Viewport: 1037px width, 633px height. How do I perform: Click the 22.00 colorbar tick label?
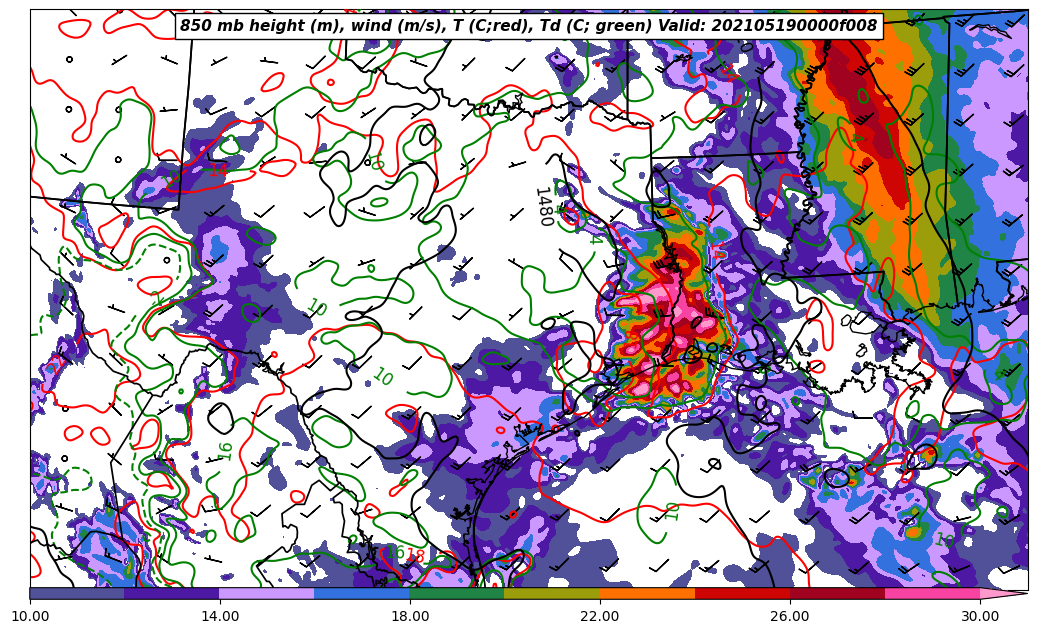600,616
